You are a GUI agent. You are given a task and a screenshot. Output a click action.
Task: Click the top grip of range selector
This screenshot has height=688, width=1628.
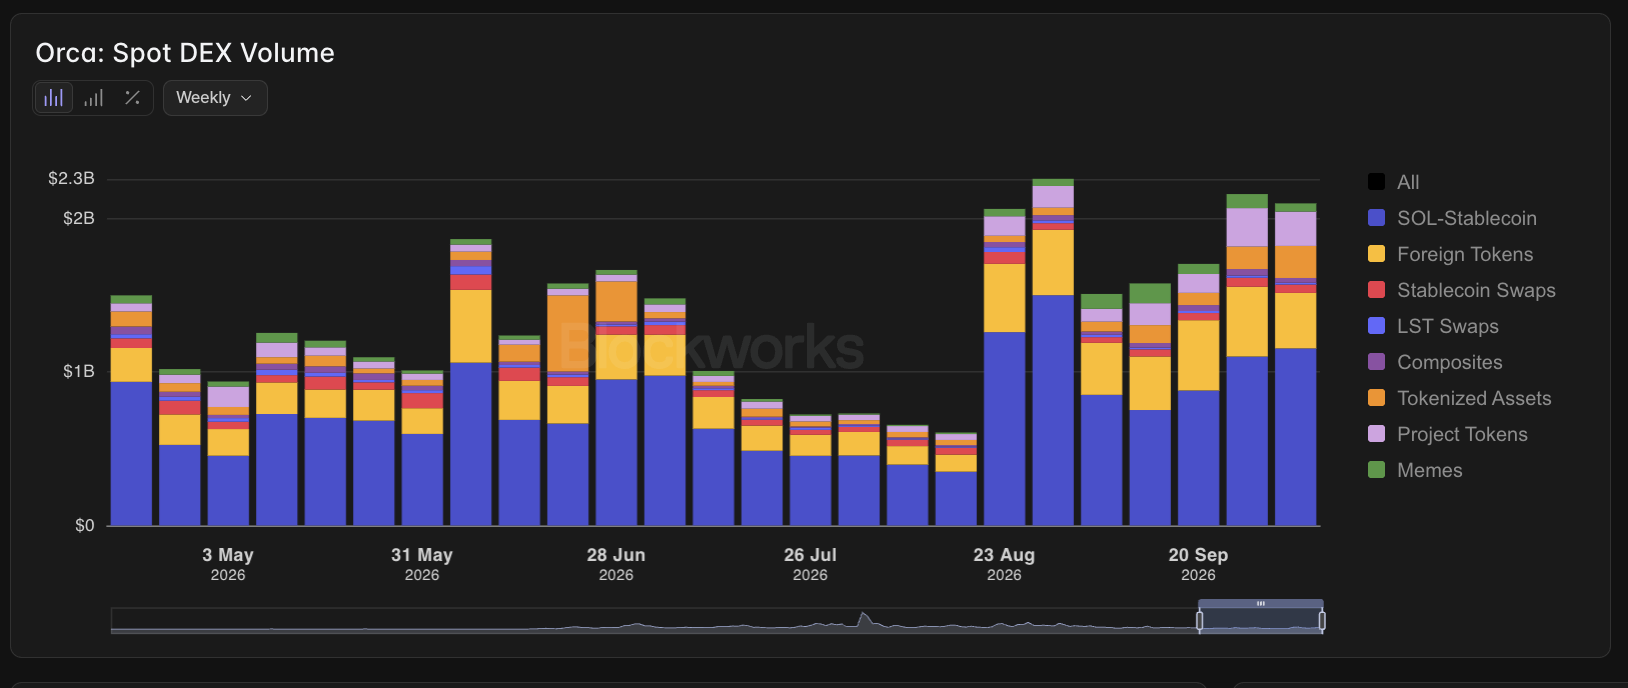[1261, 604]
